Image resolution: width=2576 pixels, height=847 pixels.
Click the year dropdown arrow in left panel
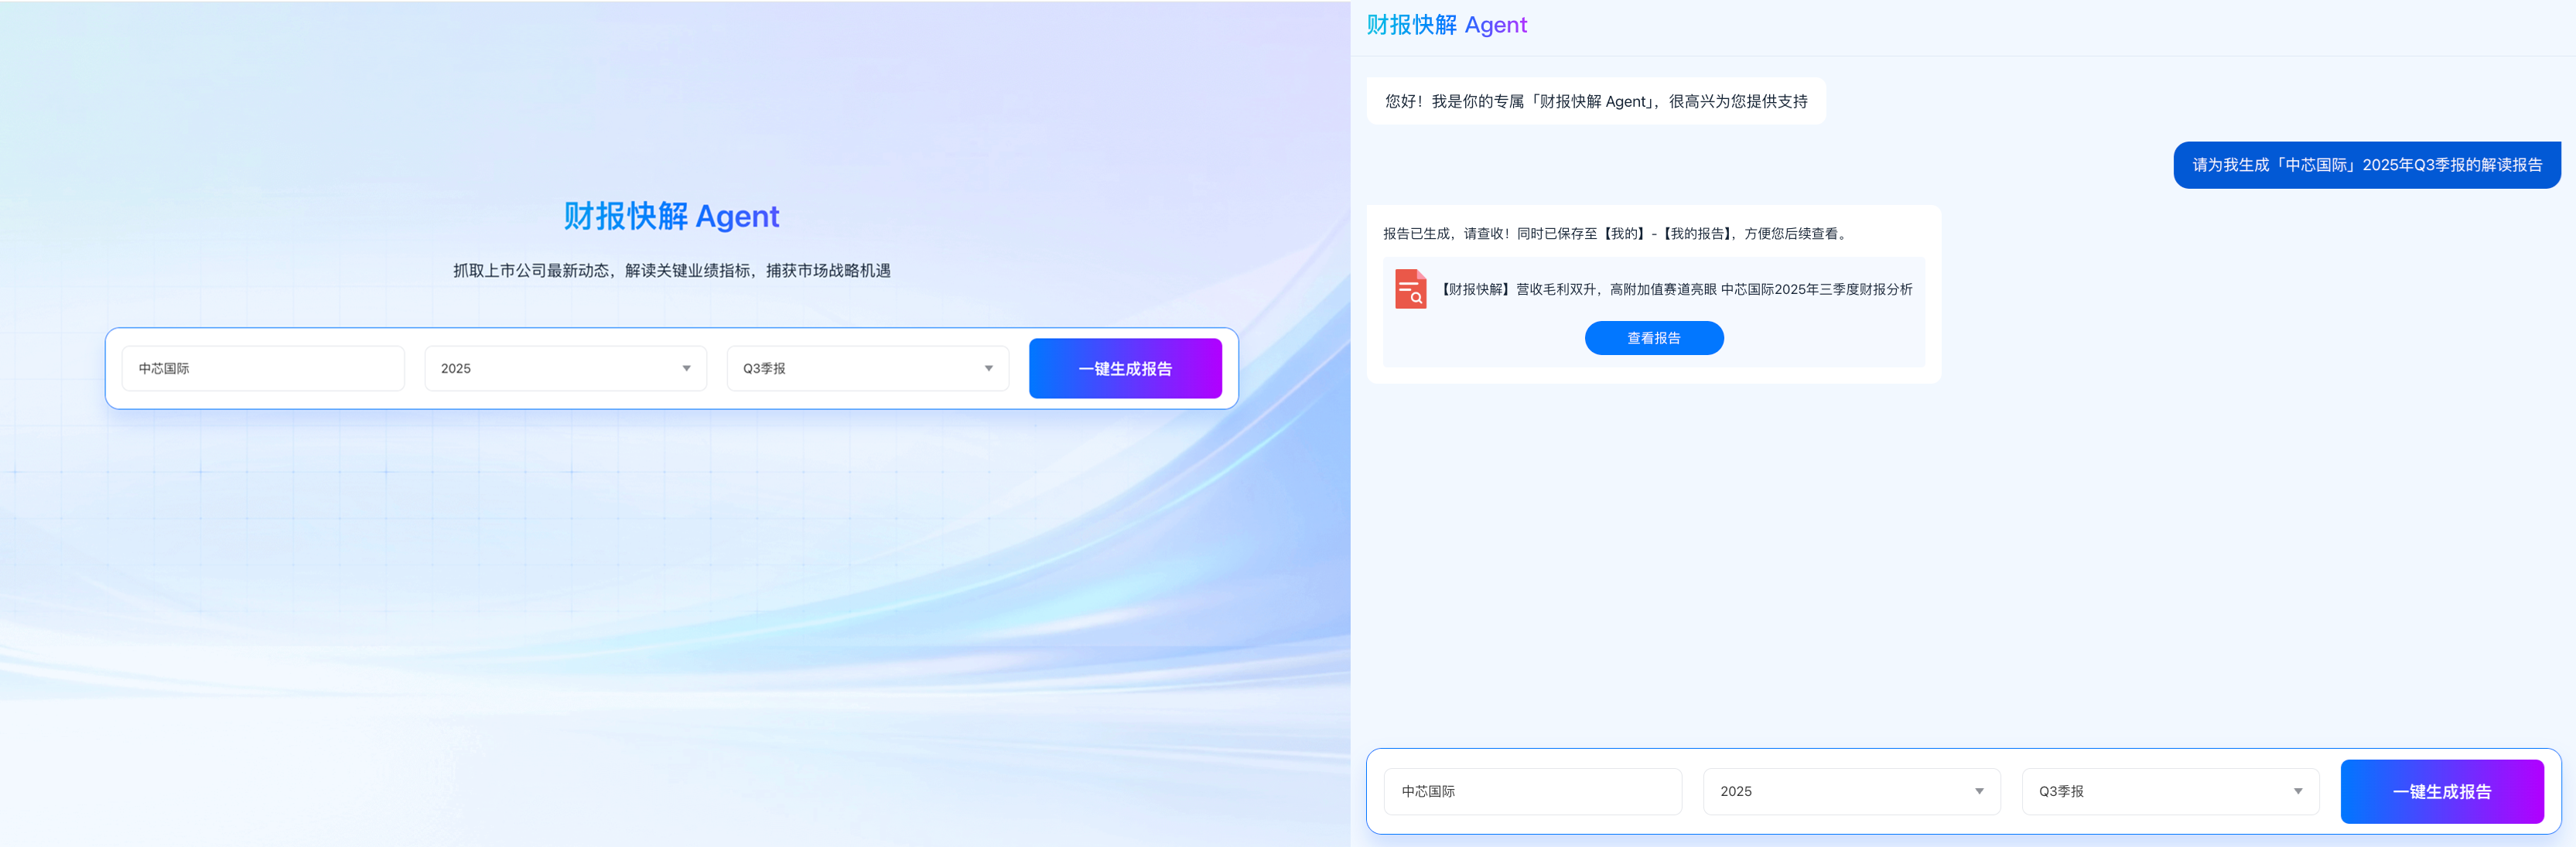coord(686,368)
